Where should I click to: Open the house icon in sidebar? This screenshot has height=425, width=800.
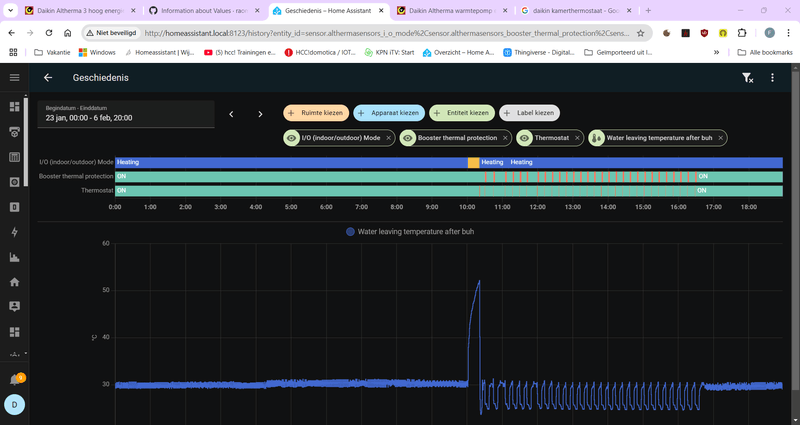pyautogui.click(x=14, y=282)
